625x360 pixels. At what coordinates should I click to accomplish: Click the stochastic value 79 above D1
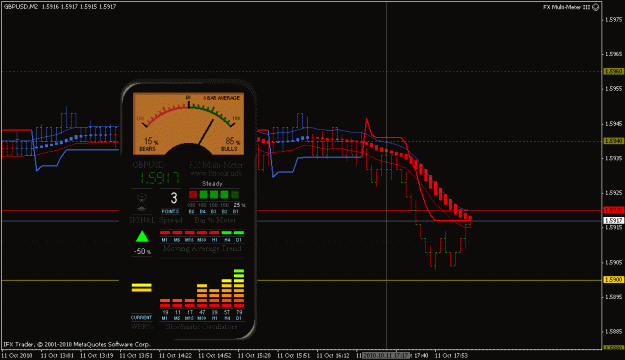click(x=239, y=313)
